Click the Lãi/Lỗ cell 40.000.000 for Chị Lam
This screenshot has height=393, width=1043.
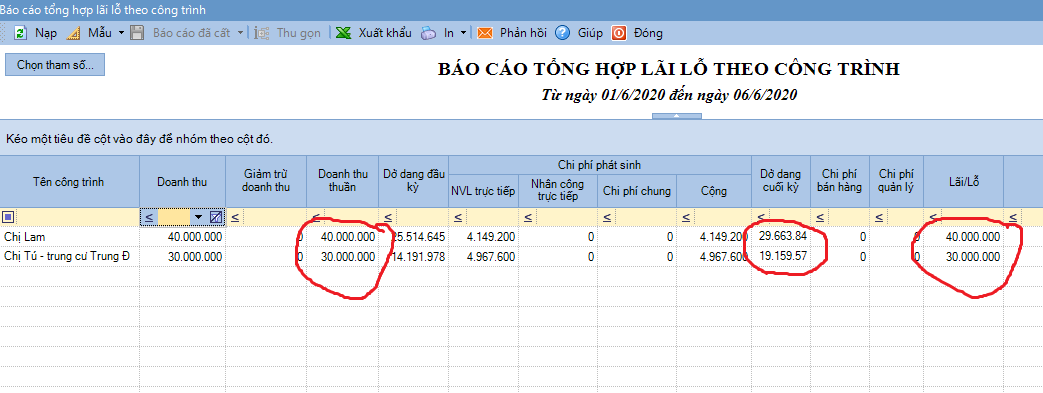(x=963, y=237)
